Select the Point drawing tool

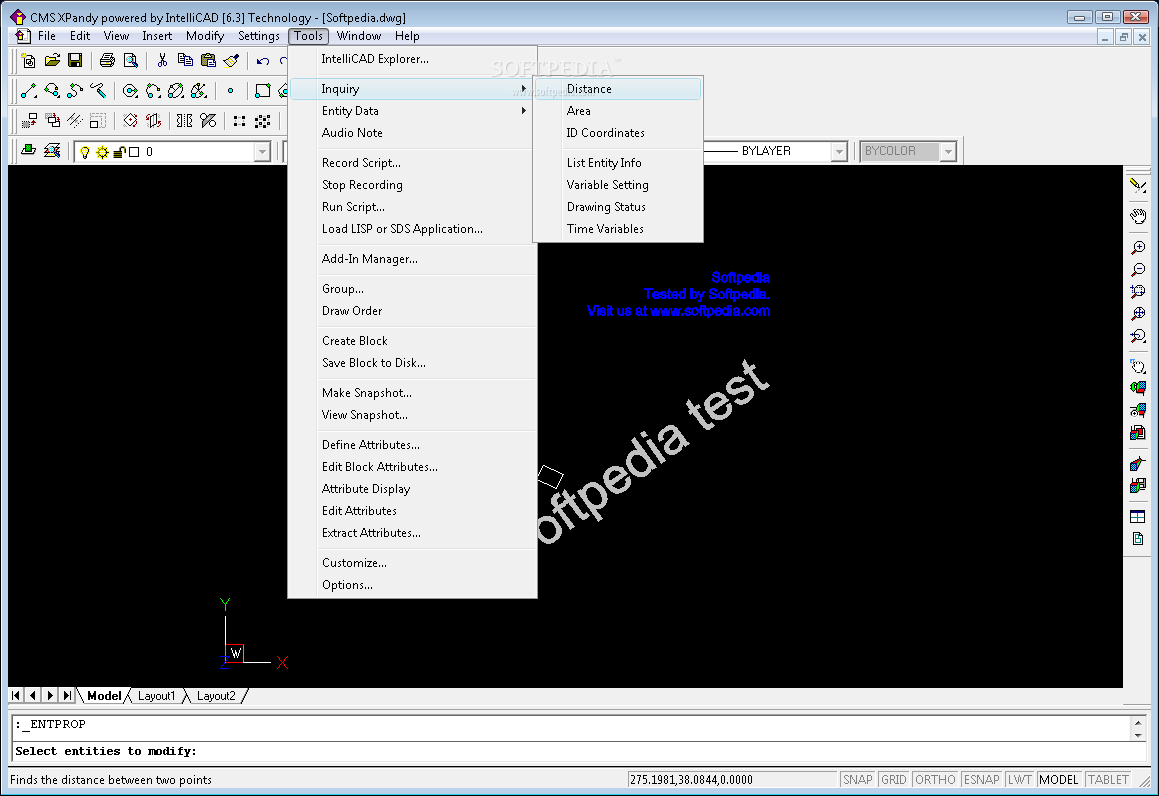(231, 91)
